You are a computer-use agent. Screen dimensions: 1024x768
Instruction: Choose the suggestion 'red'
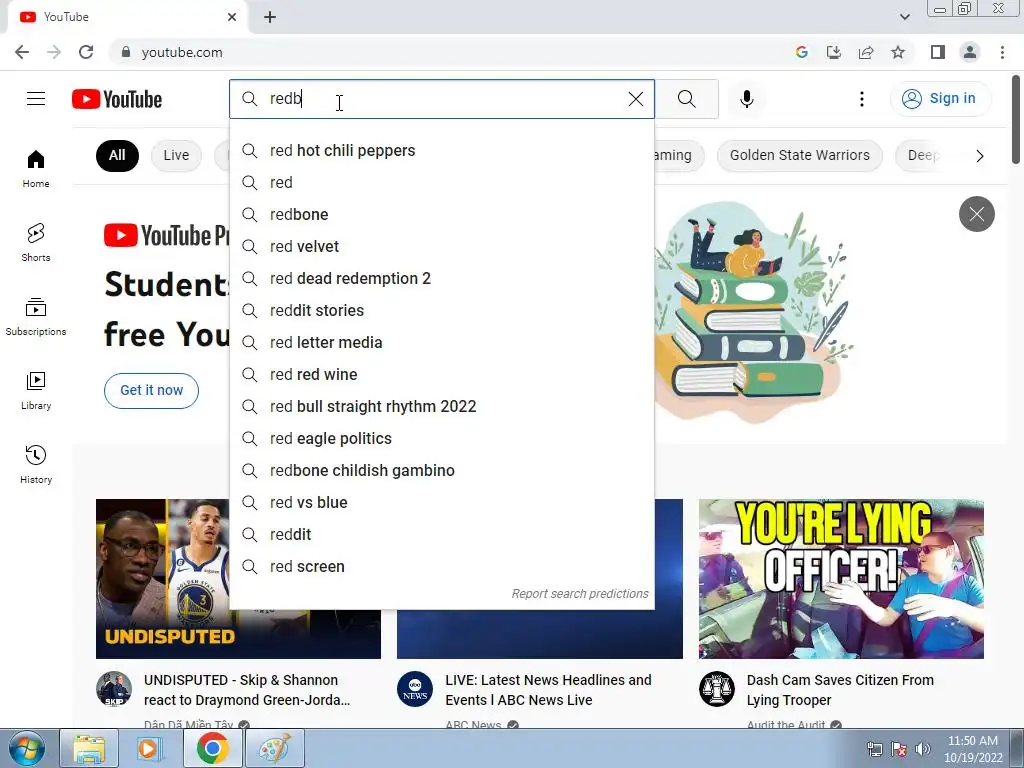(442, 182)
